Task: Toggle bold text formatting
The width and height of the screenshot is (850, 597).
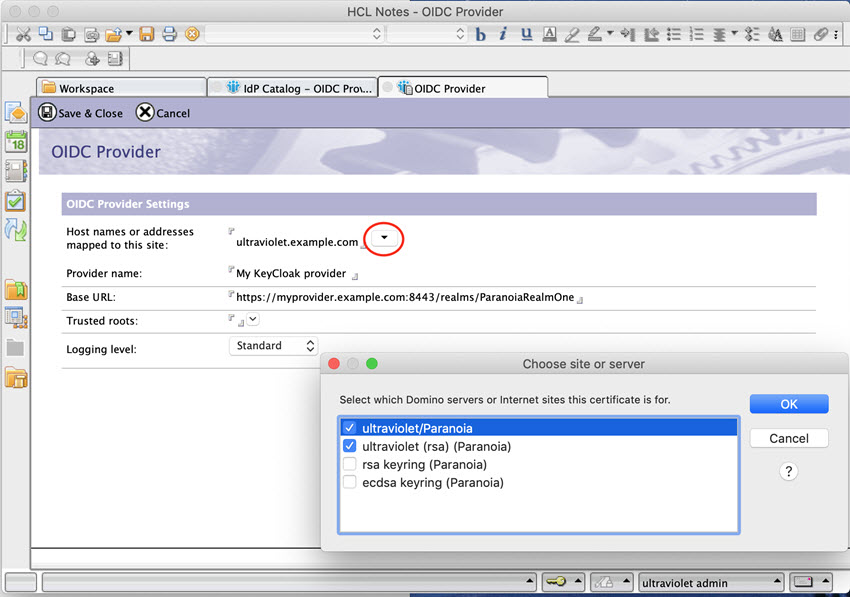Action: [x=480, y=34]
